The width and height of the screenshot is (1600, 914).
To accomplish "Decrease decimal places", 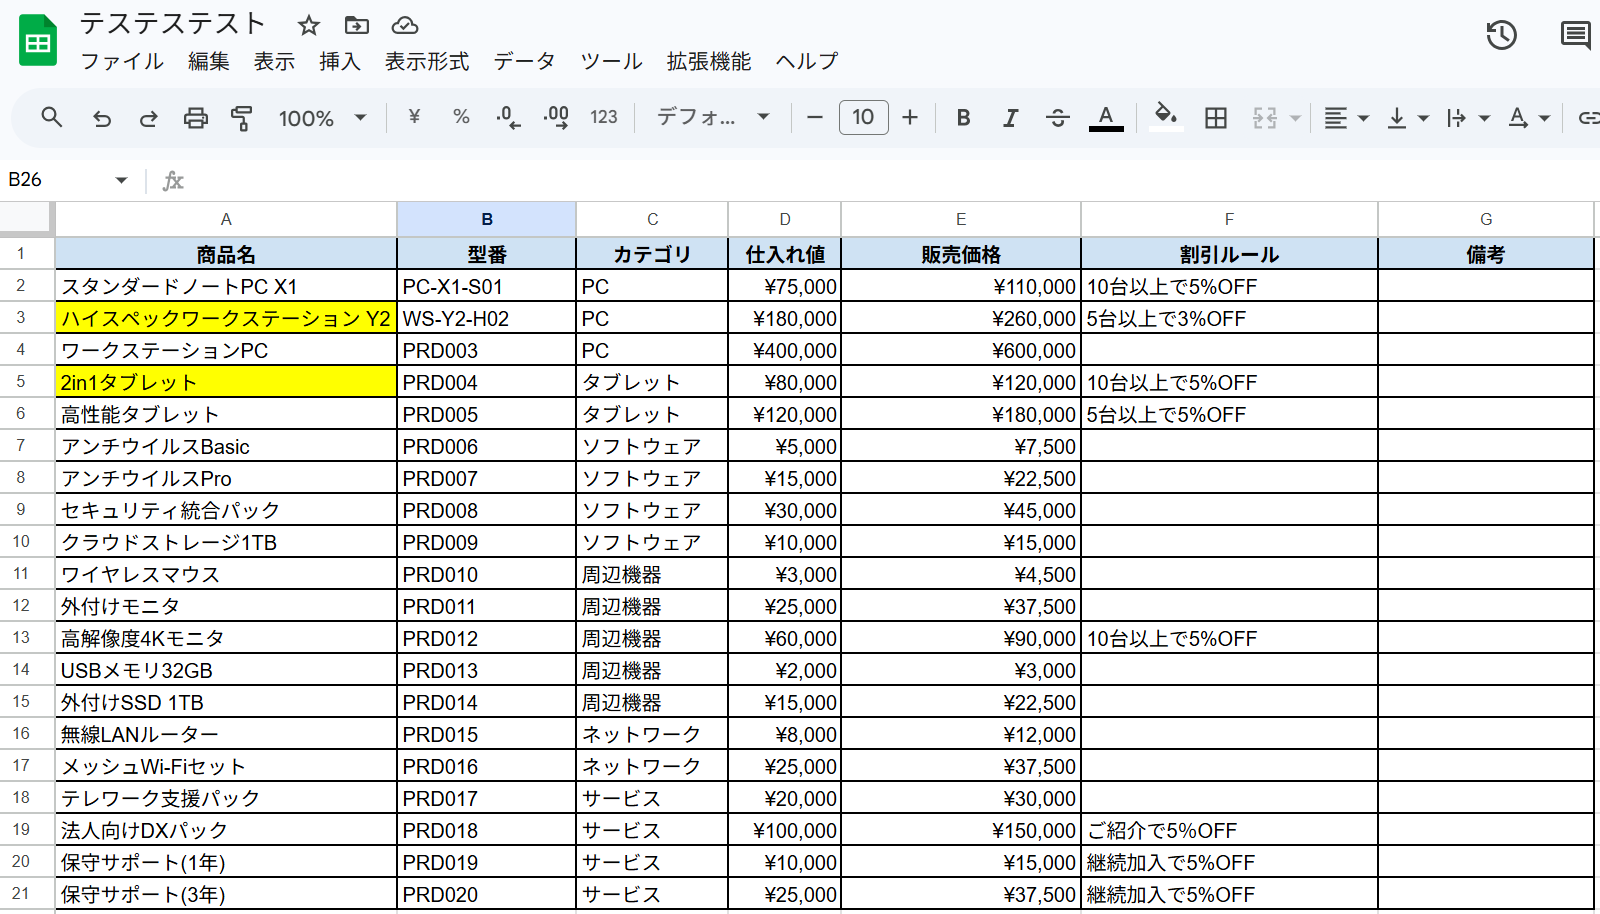I will tap(508, 117).
